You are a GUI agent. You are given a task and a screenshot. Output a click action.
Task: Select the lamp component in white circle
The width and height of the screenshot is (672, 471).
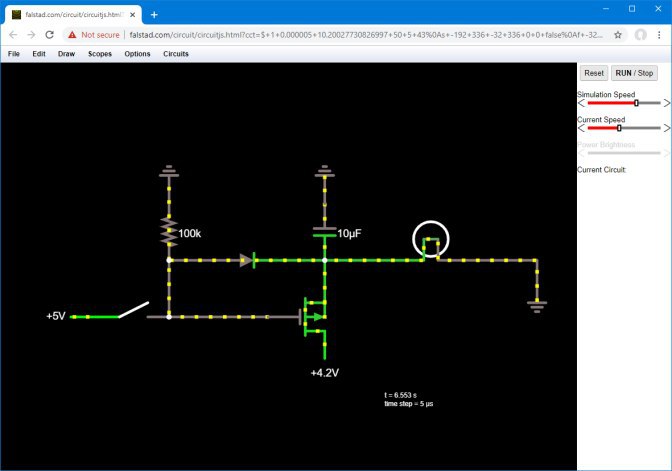tap(431, 240)
